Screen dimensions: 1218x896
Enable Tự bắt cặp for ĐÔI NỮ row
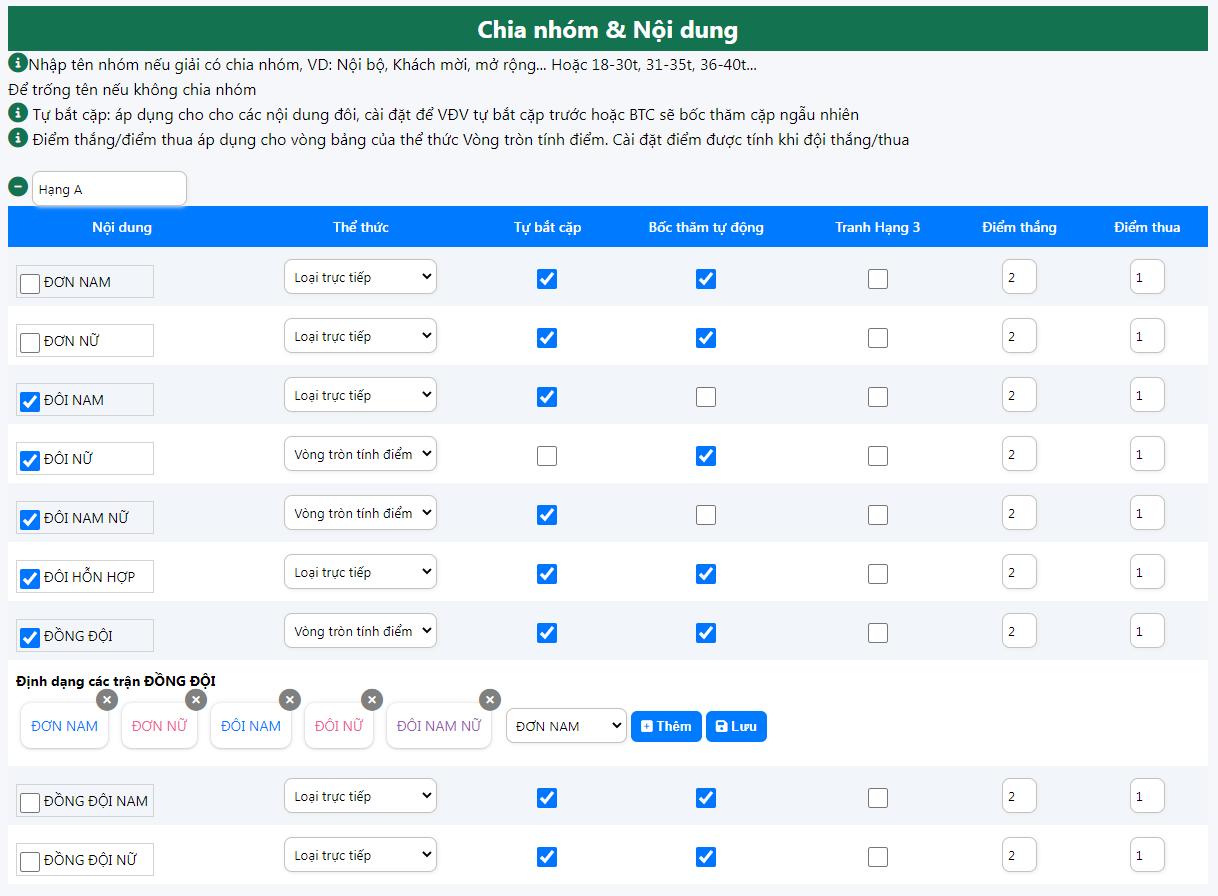(x=547, y=456)
